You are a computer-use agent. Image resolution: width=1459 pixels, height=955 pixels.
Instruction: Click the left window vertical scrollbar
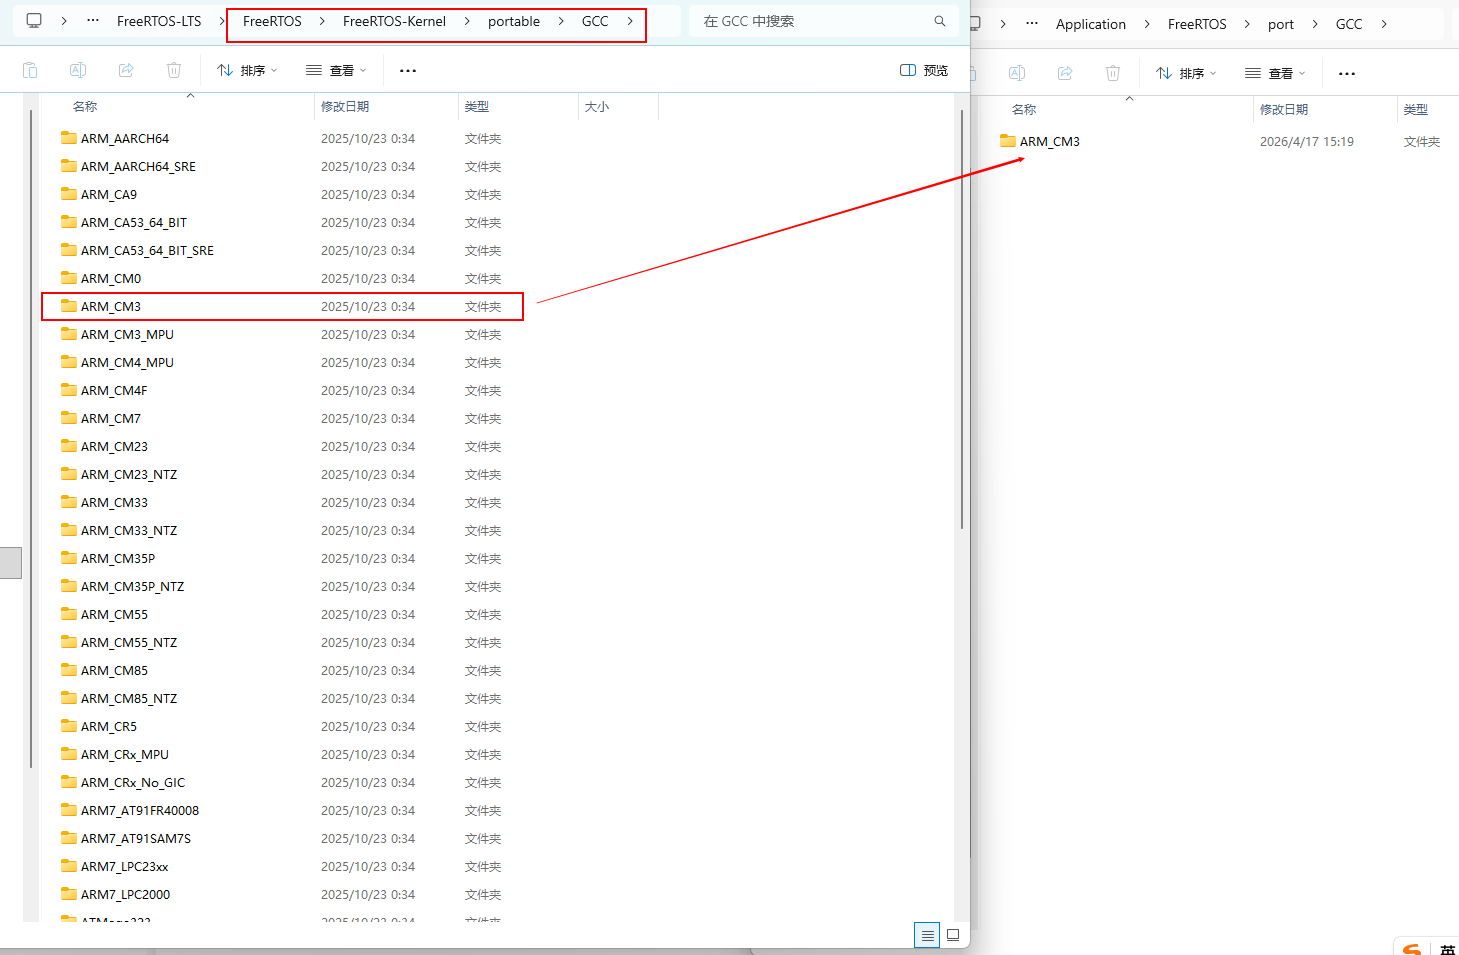coord(962,318)
